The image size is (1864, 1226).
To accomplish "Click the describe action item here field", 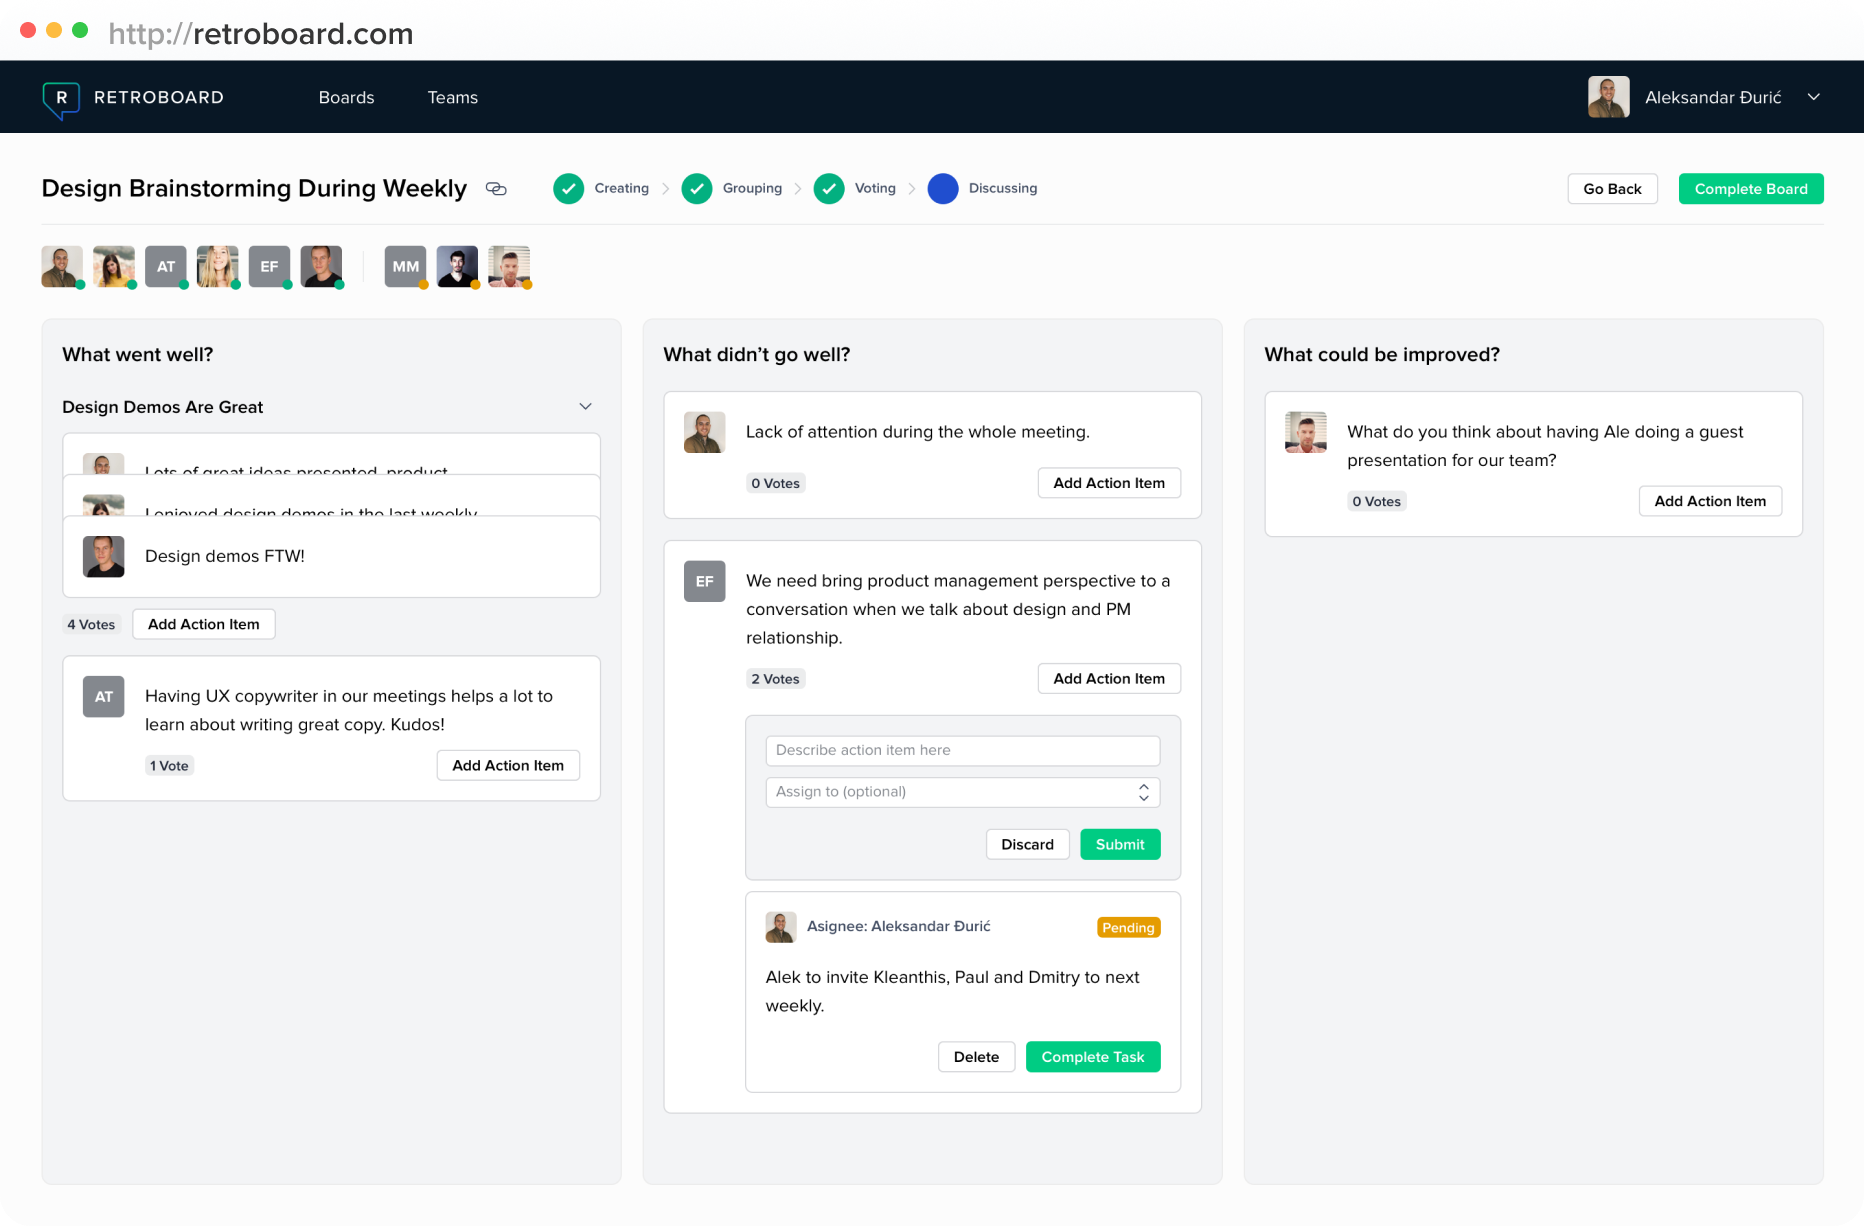I will pyautogui.click(x=962, y=750).
